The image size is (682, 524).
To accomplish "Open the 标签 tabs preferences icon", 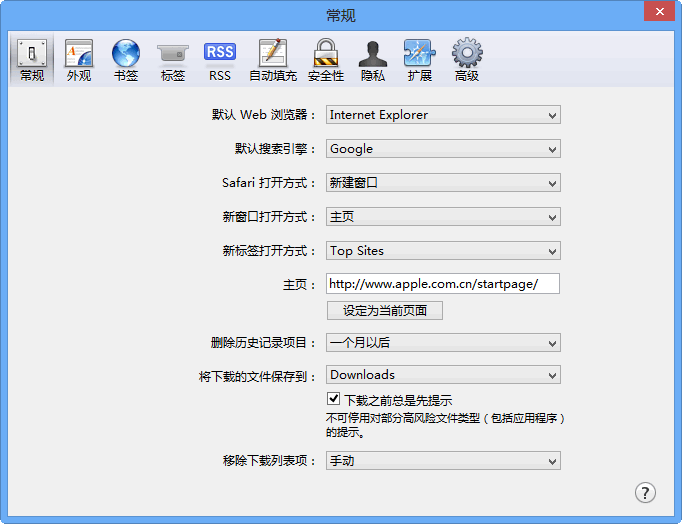I will click(x=173, y=60).
